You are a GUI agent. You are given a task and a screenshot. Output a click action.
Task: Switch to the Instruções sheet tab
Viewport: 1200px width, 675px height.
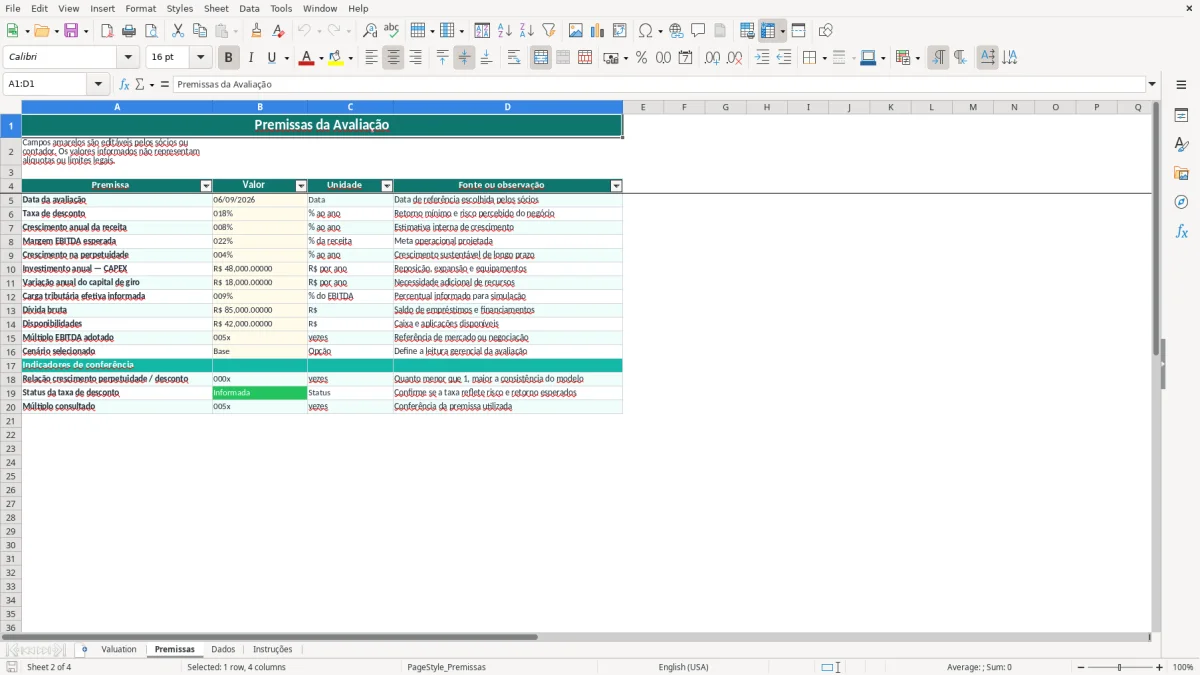point(273,650)
